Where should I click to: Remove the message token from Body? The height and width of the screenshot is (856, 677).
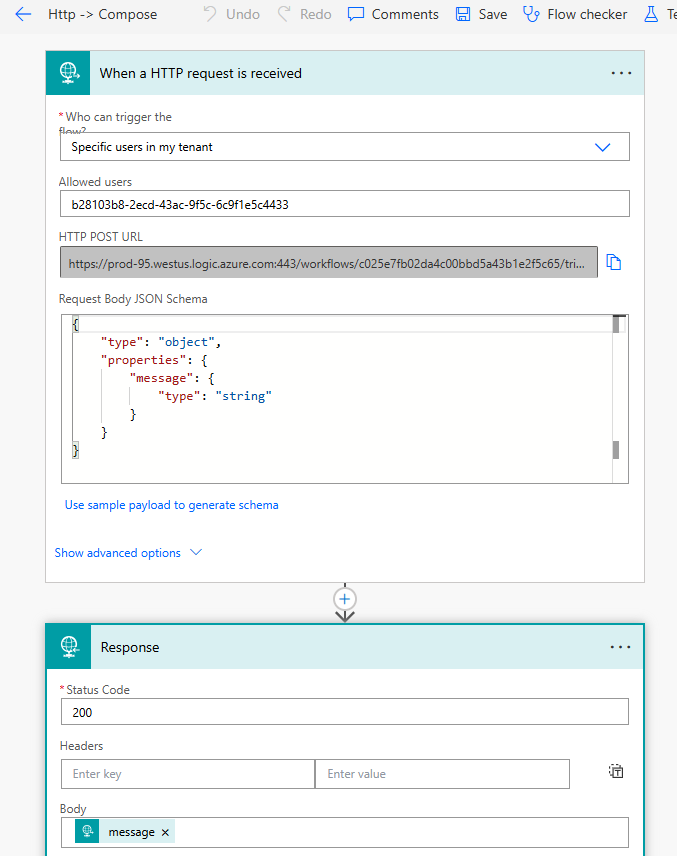point(165,831)
